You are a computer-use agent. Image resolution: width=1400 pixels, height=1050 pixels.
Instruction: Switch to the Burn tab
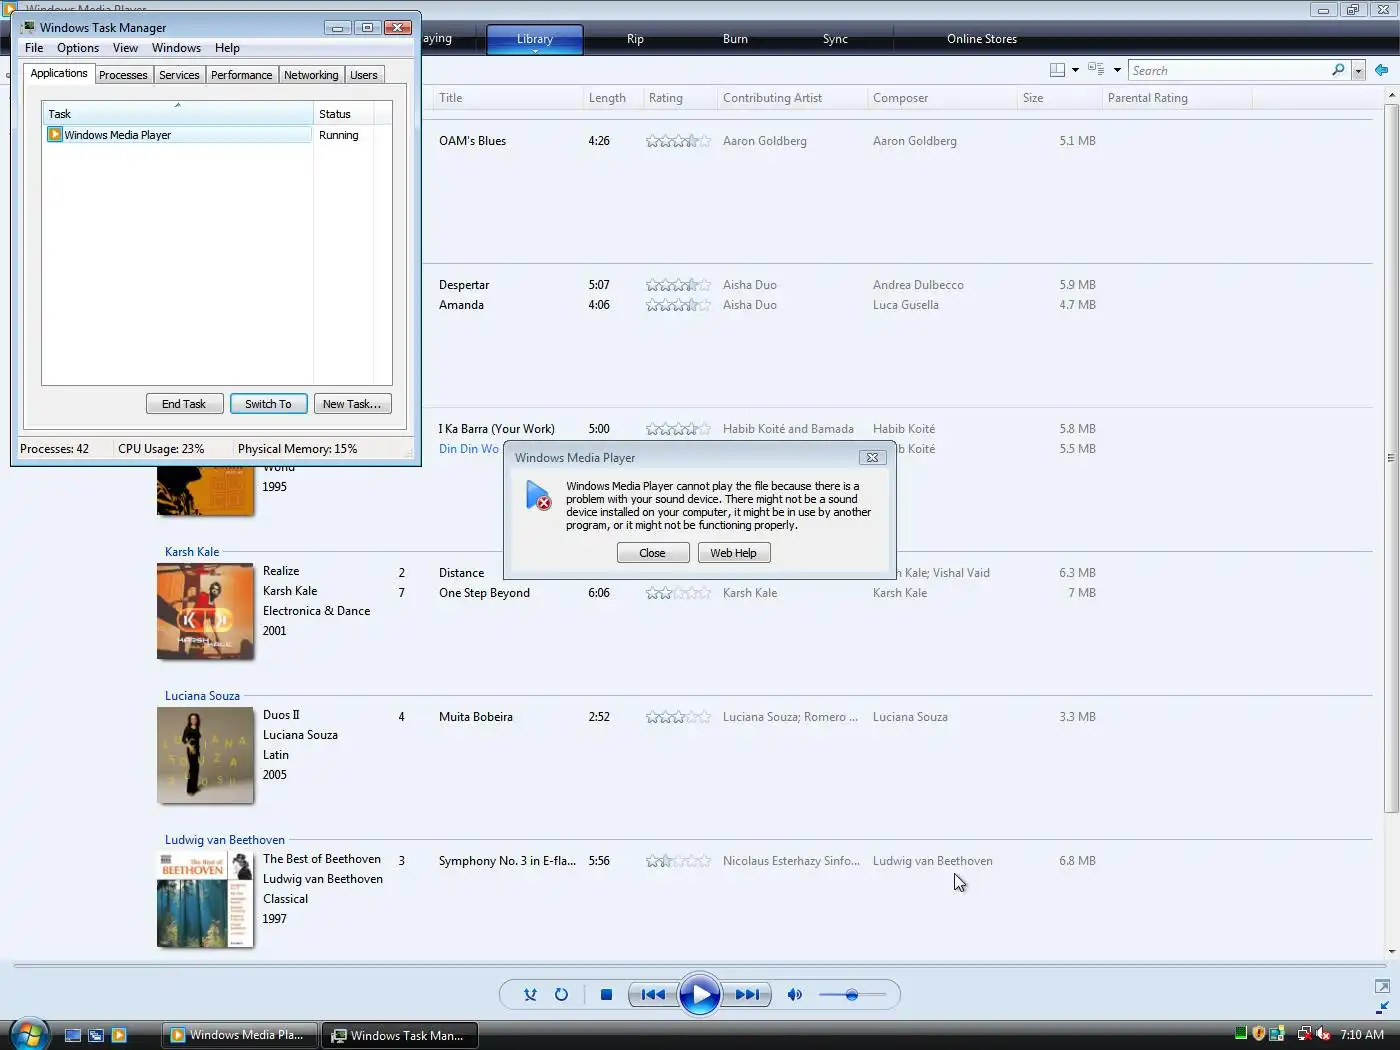click(735, 39)
